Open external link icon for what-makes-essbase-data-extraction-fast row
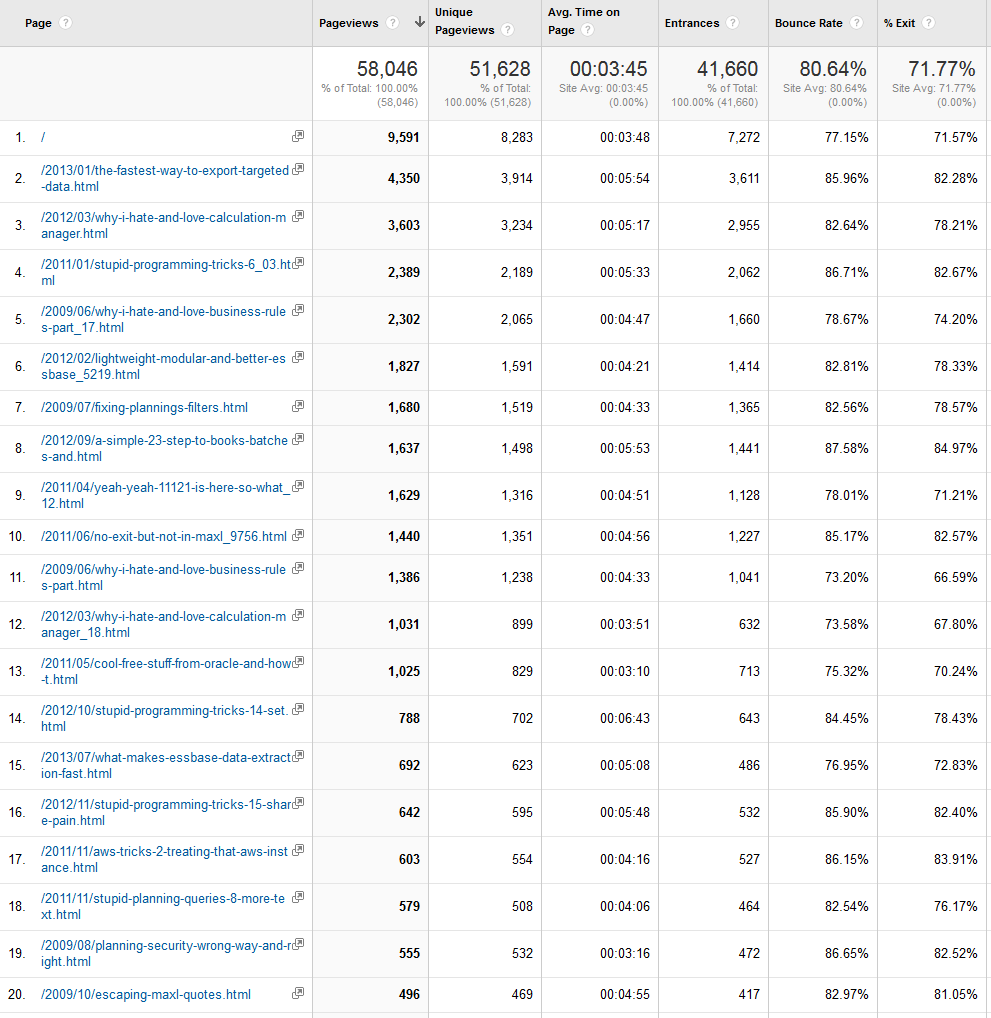The width and height of the screenshot is (991, 1018). click(x=298, y=756)
